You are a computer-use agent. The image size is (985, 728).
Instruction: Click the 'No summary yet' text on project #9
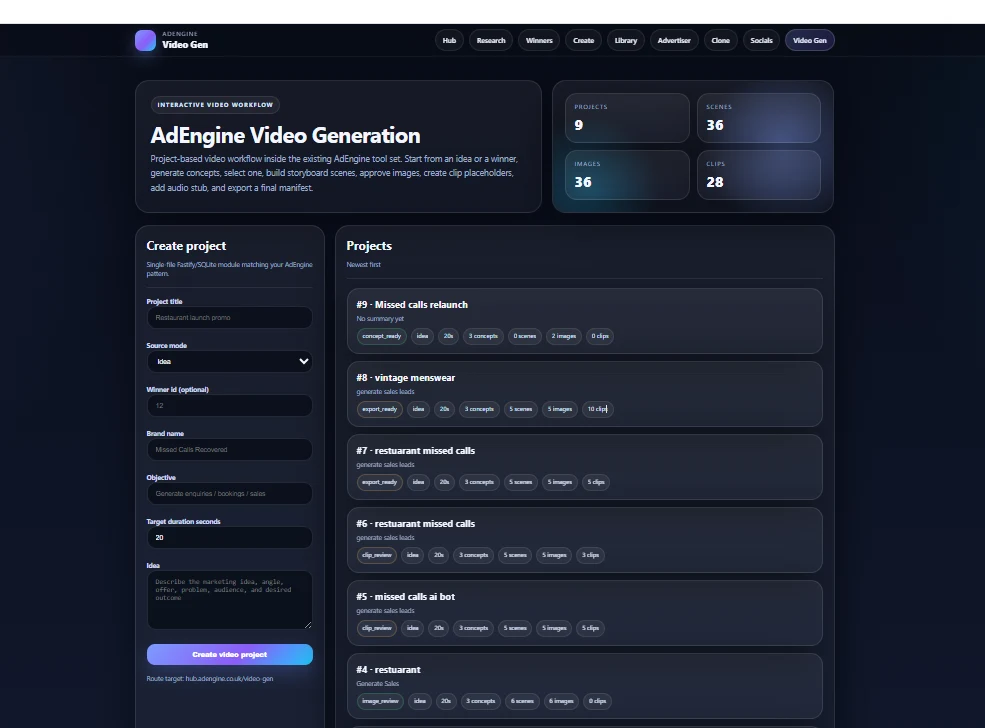tap(380, 318)
